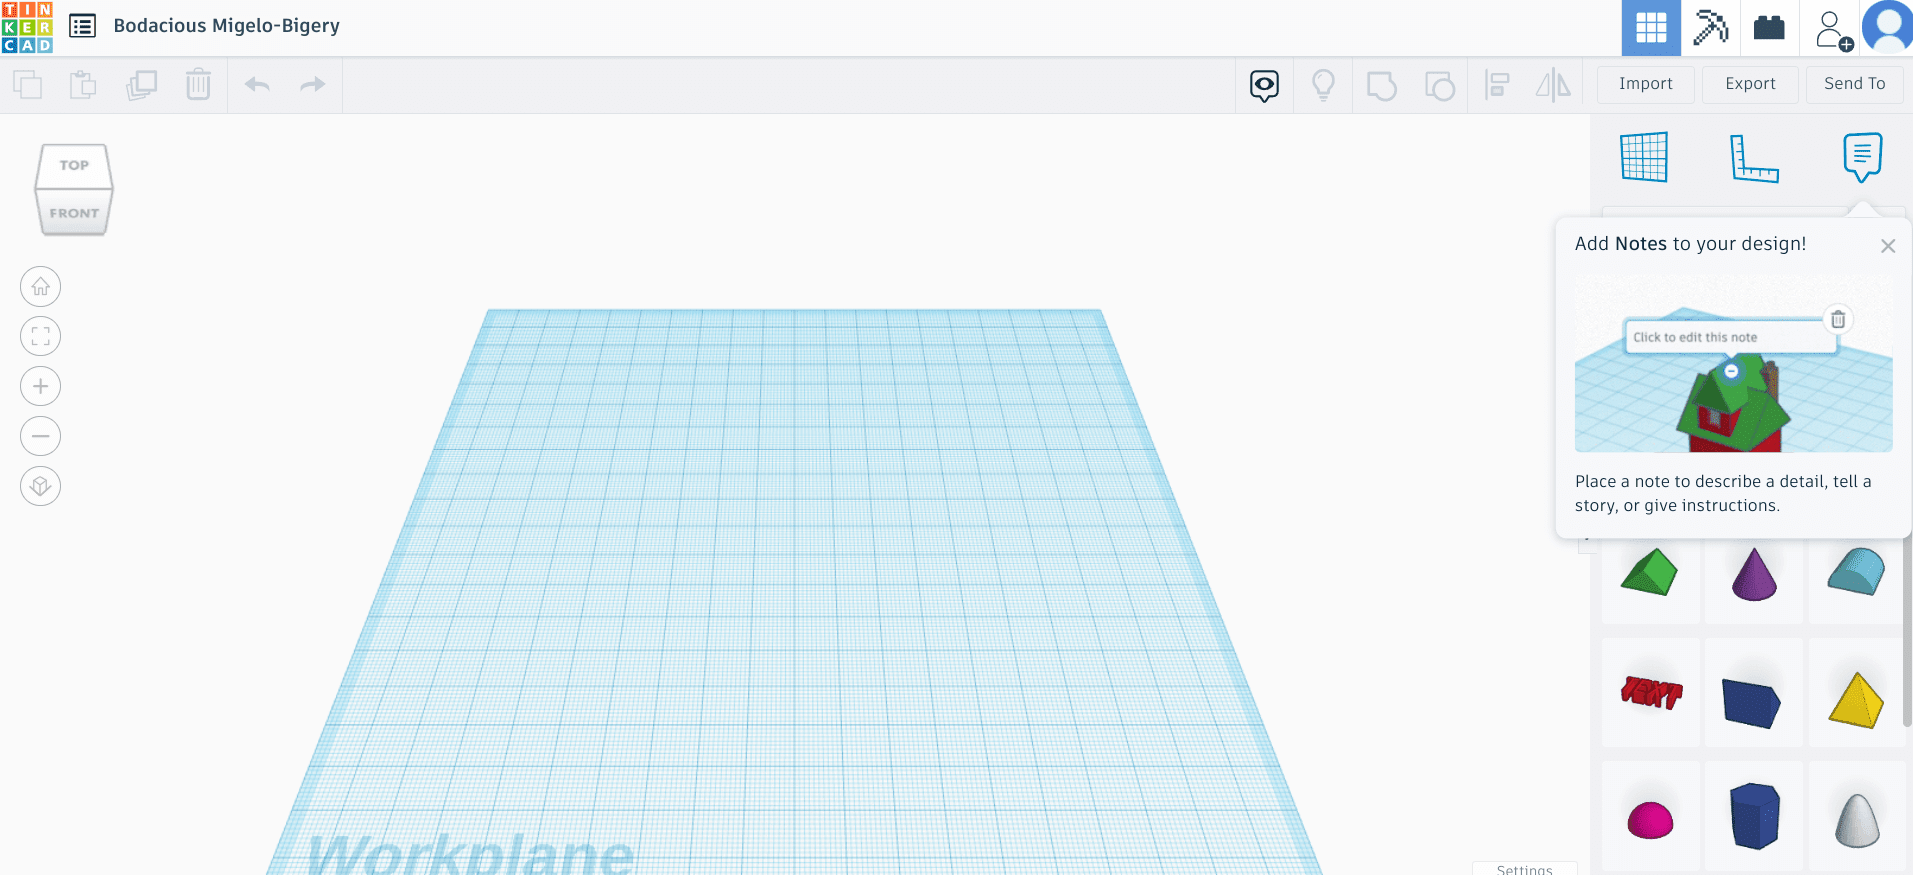1913x875 pixels.
Task: Click the Align tool icon
Action: 1497,86
